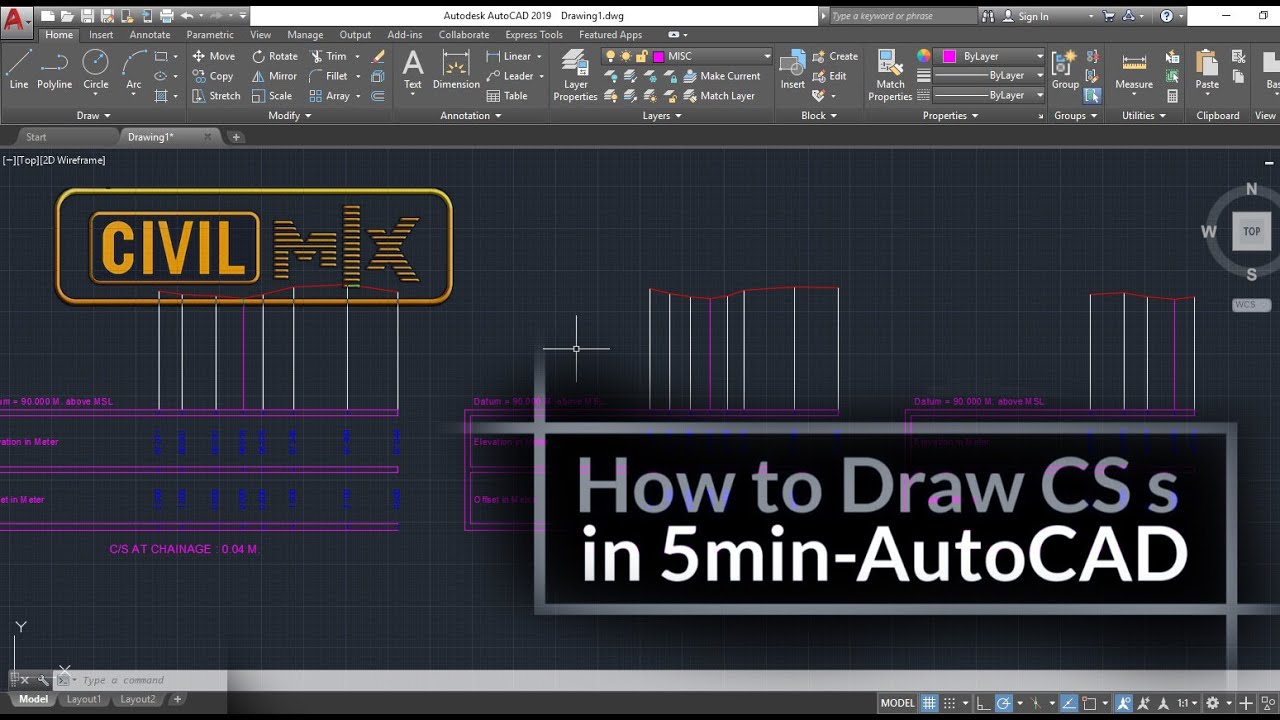Click the Erase tool icon

(x=378, y=56)
